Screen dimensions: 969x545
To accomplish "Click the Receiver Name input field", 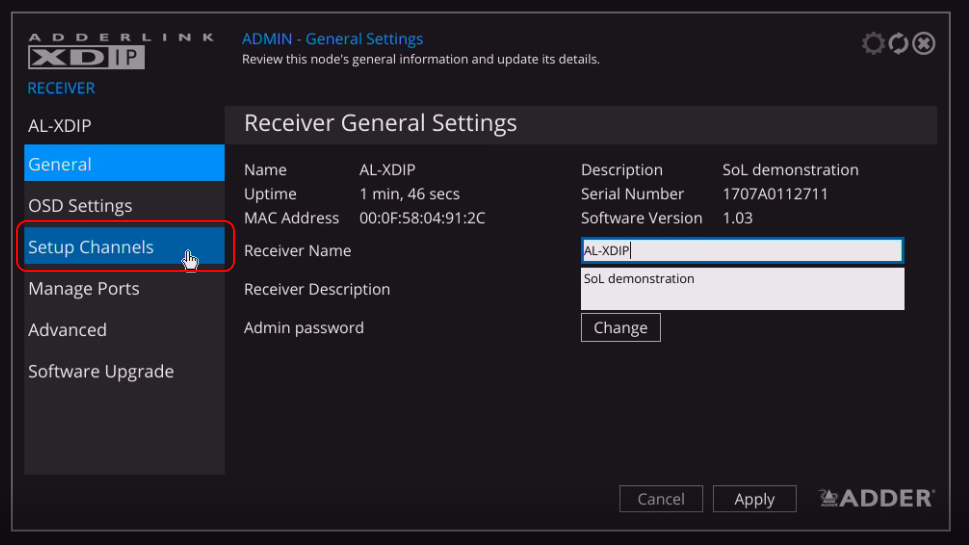I will coord(742,251).
